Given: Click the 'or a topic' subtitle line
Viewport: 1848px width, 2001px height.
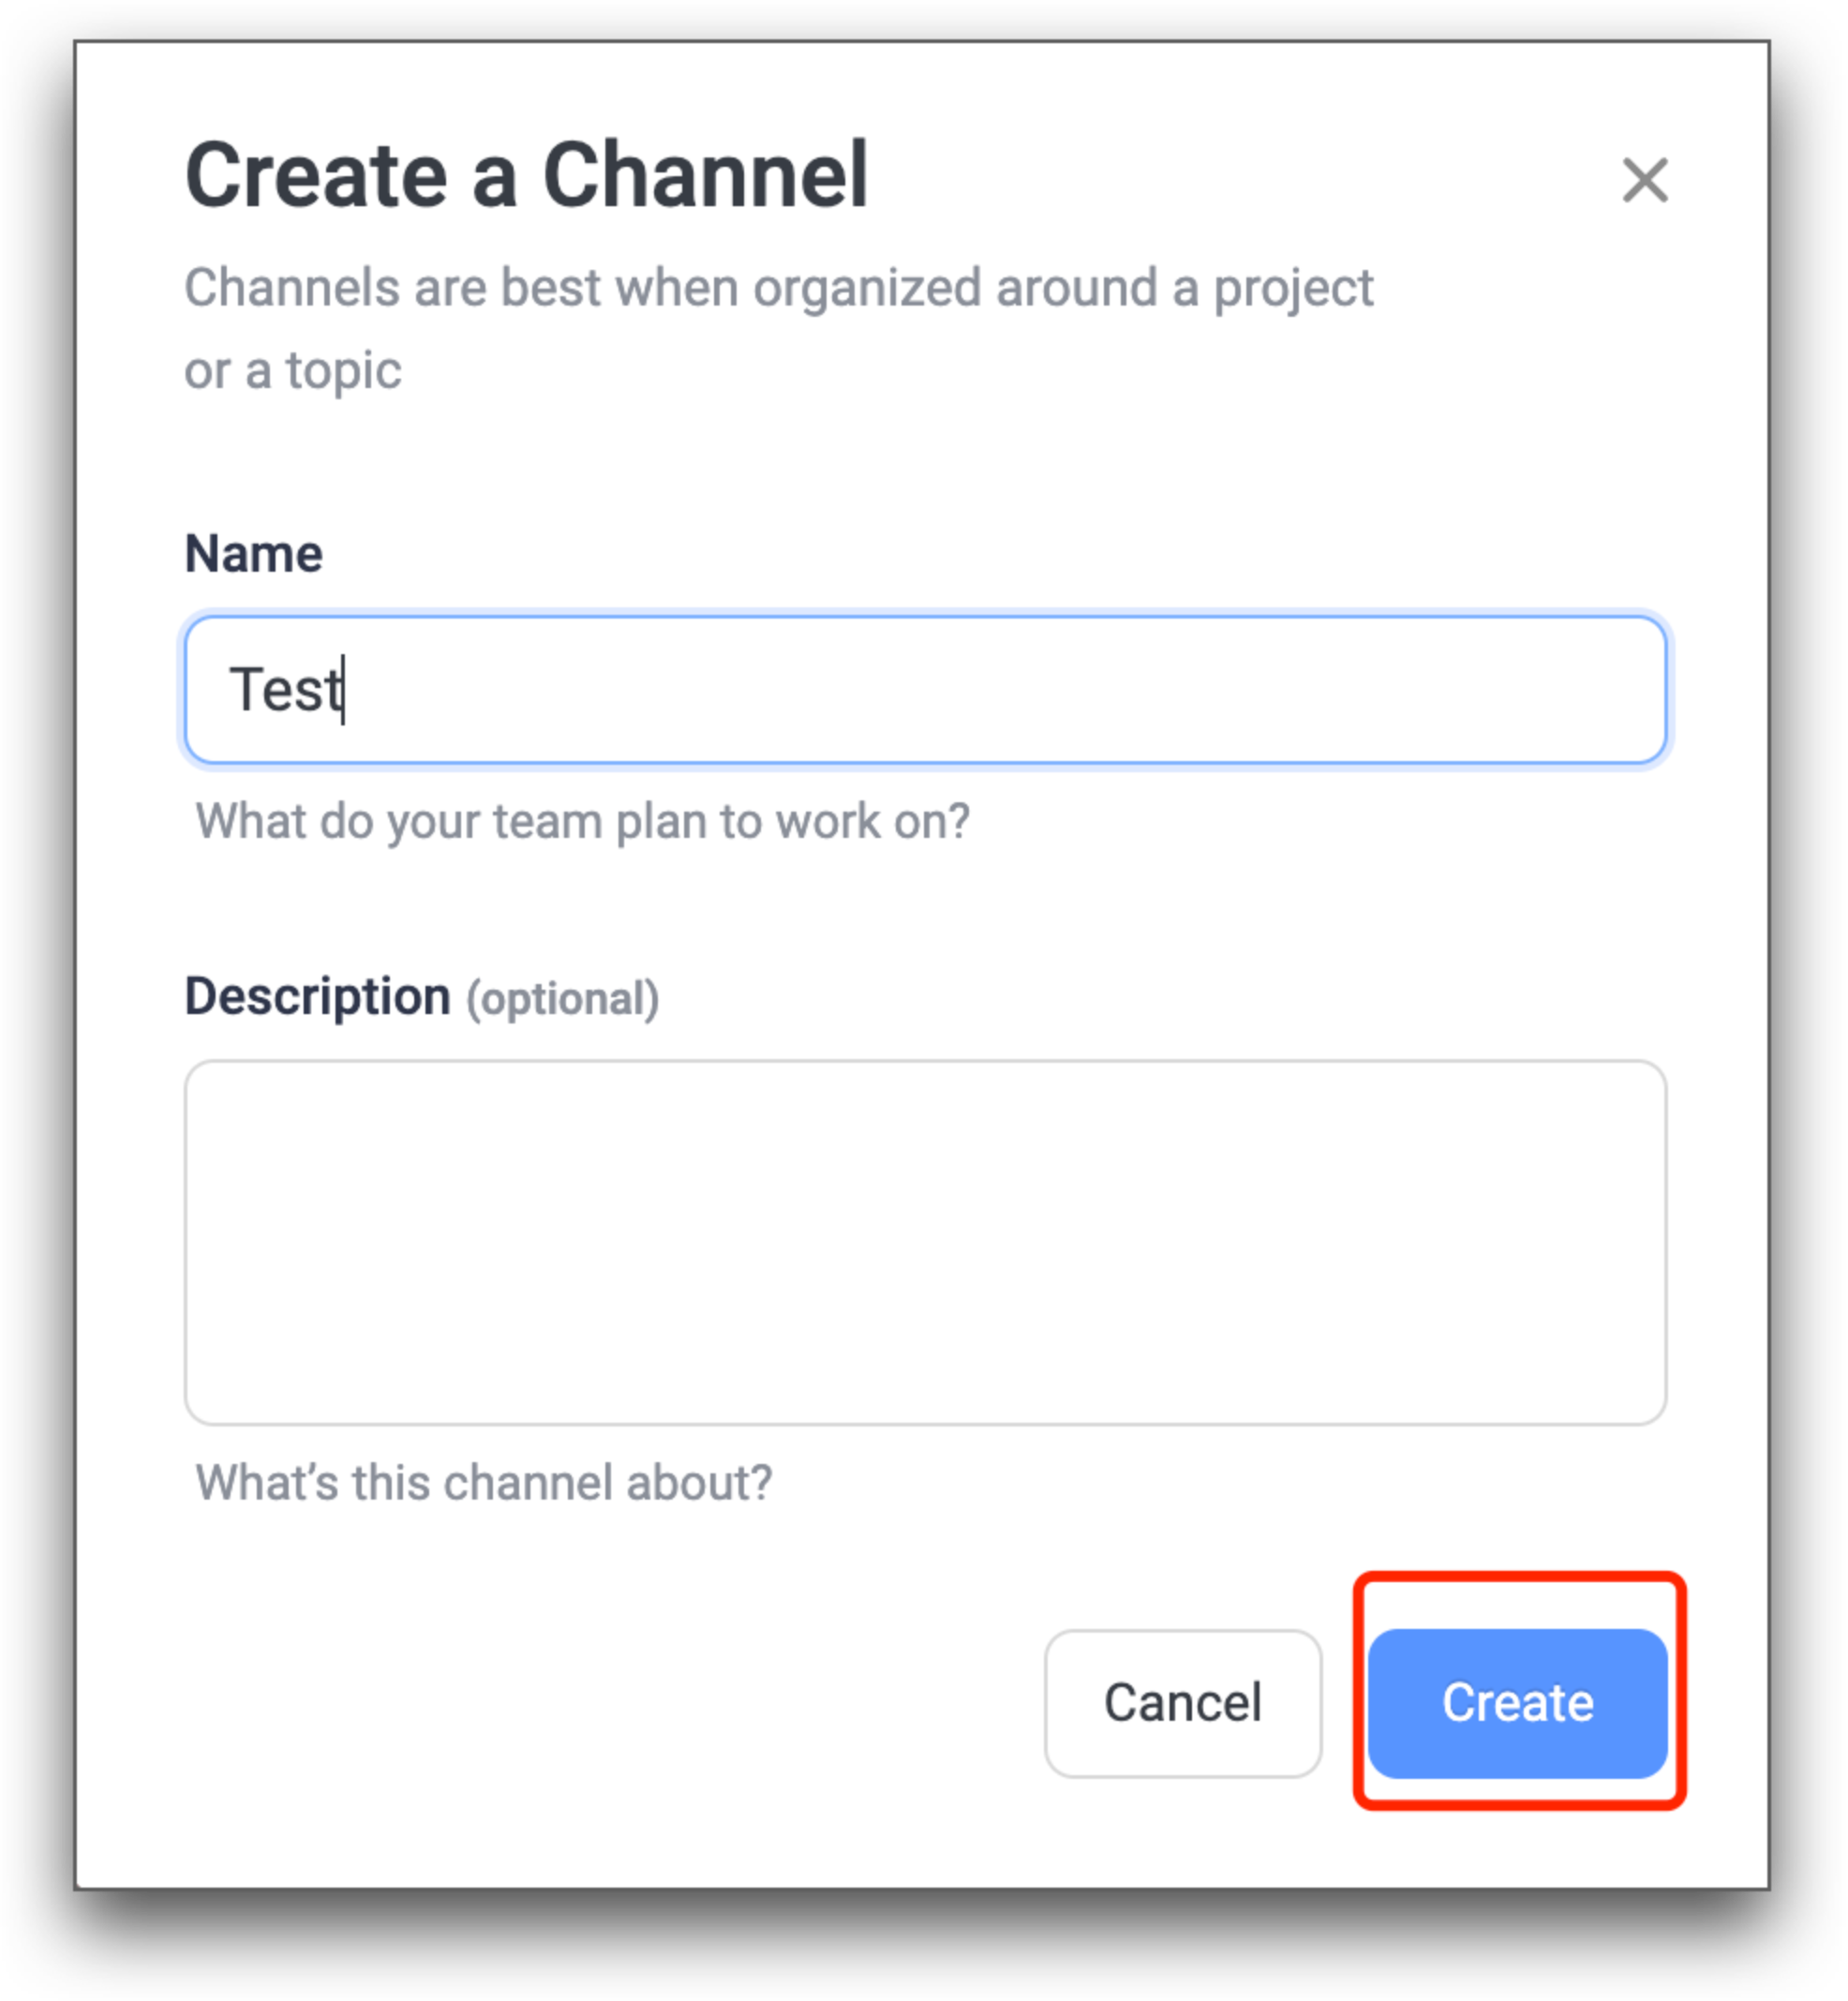Looking at the screenshot, I should pos(293,371).
